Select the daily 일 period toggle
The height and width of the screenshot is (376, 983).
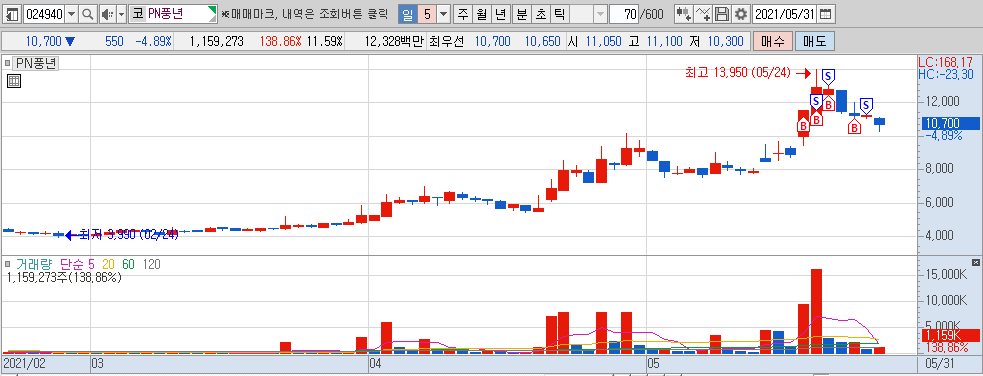(407, 14)
